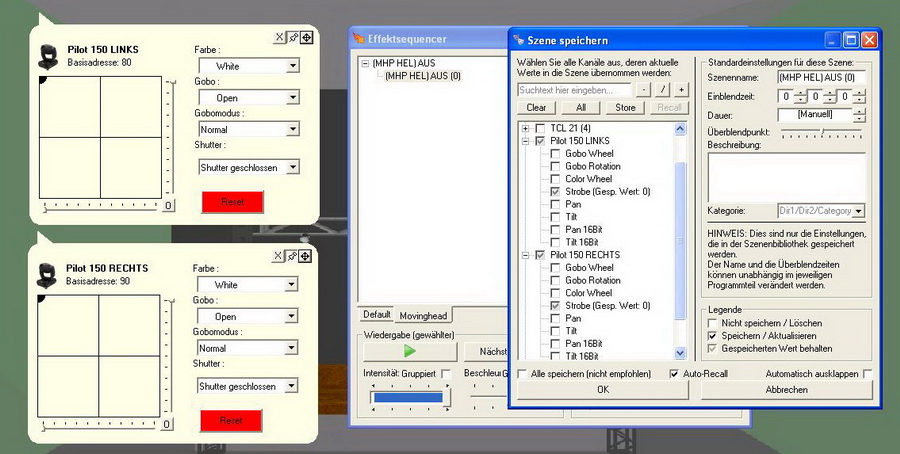The image size is (900, 454).
Task: Click the plus button next to search field
Action: coord(681,90)
